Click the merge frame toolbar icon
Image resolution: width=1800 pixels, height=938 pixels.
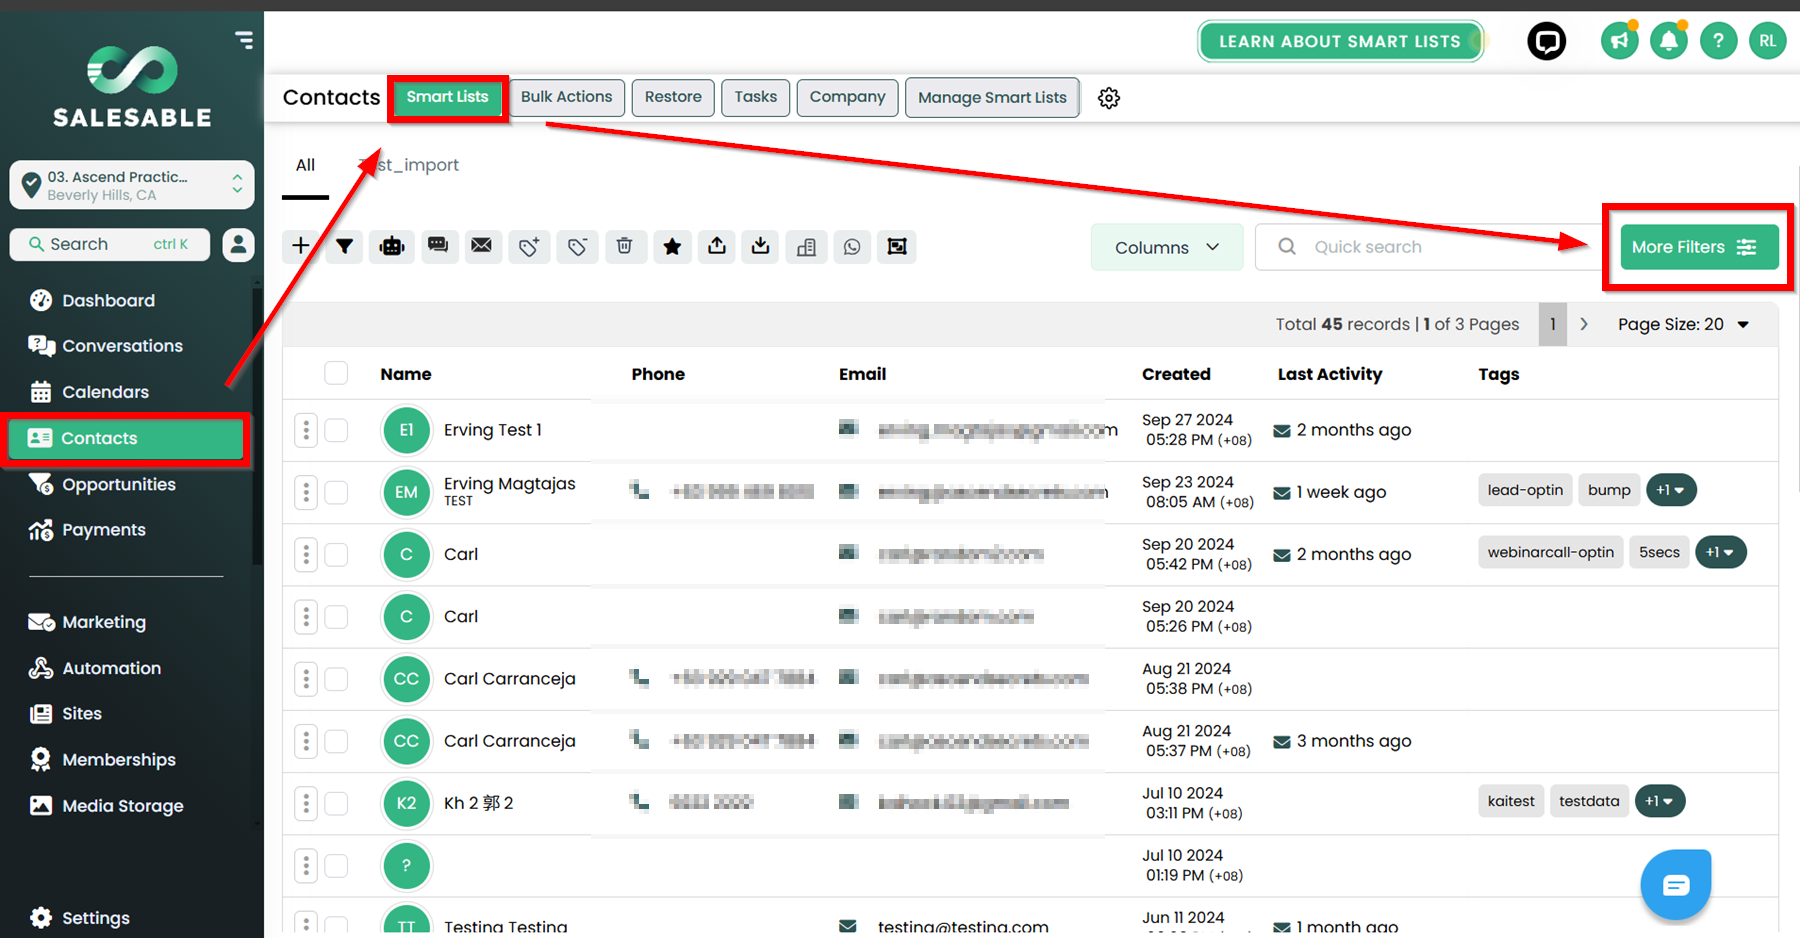[897, 246]
